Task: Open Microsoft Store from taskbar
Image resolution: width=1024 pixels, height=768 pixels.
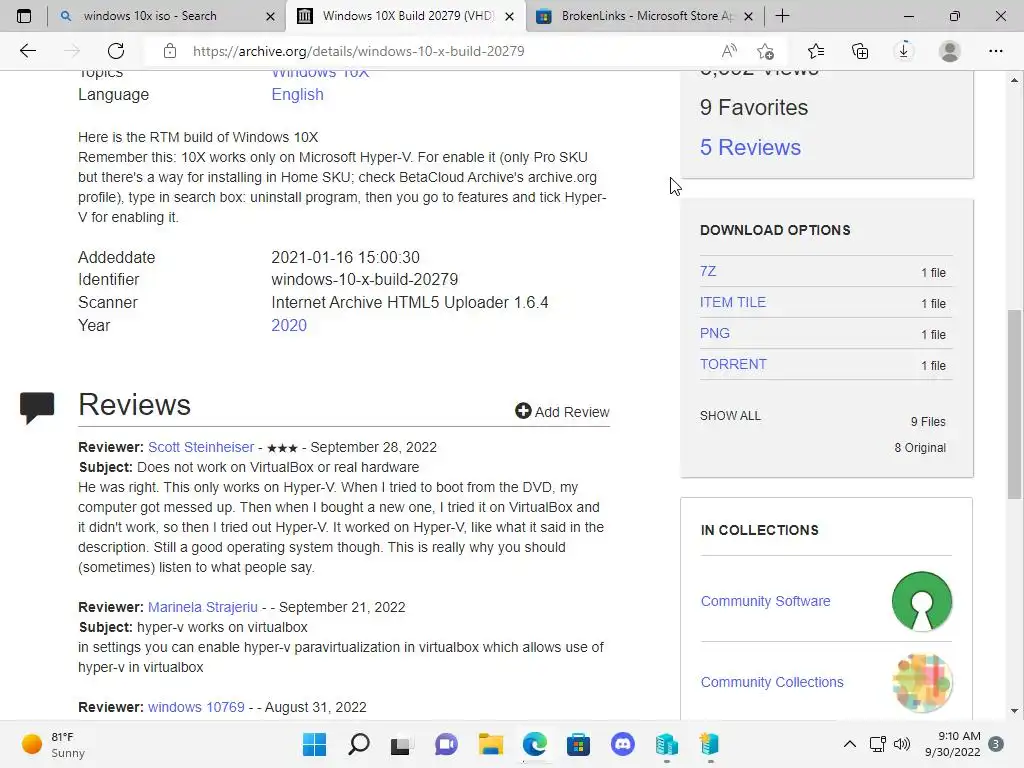Action: (x=578, y=744)
